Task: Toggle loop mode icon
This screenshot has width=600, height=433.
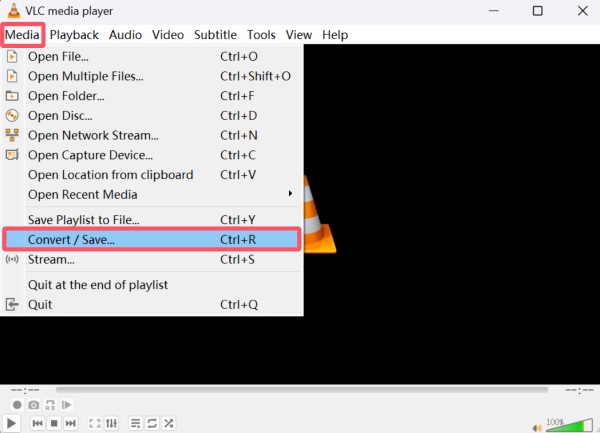Action: [x=153, y=424]
